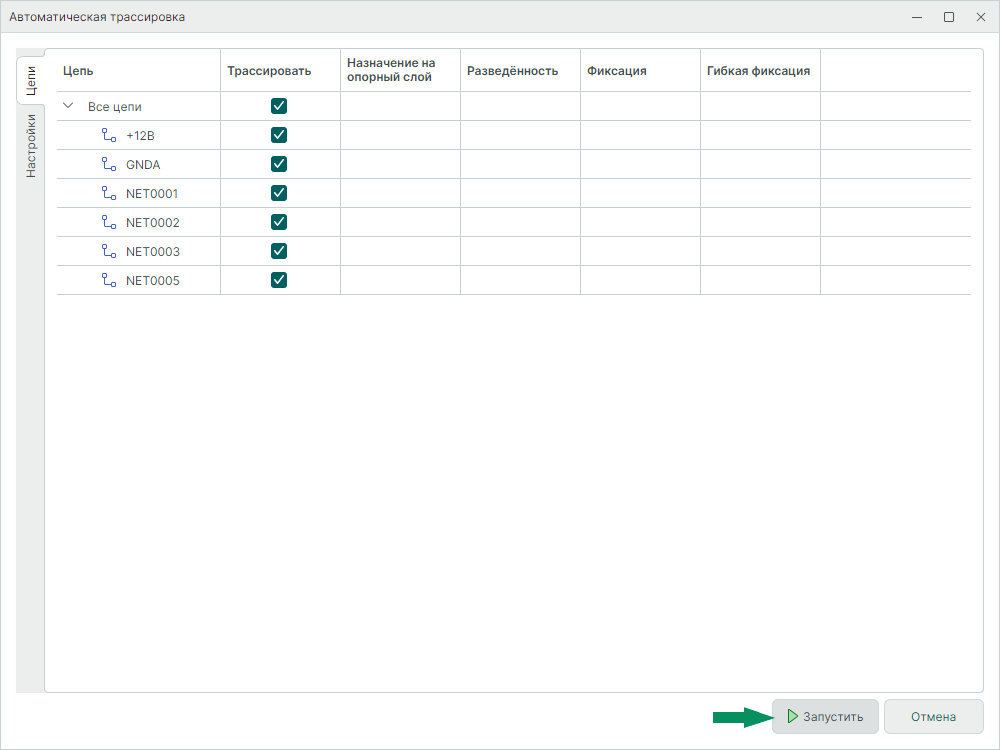The width and height of the screenshot is (1000, 750).
Task: Click the net icon beside GNDA
Action: click(109, 164)
